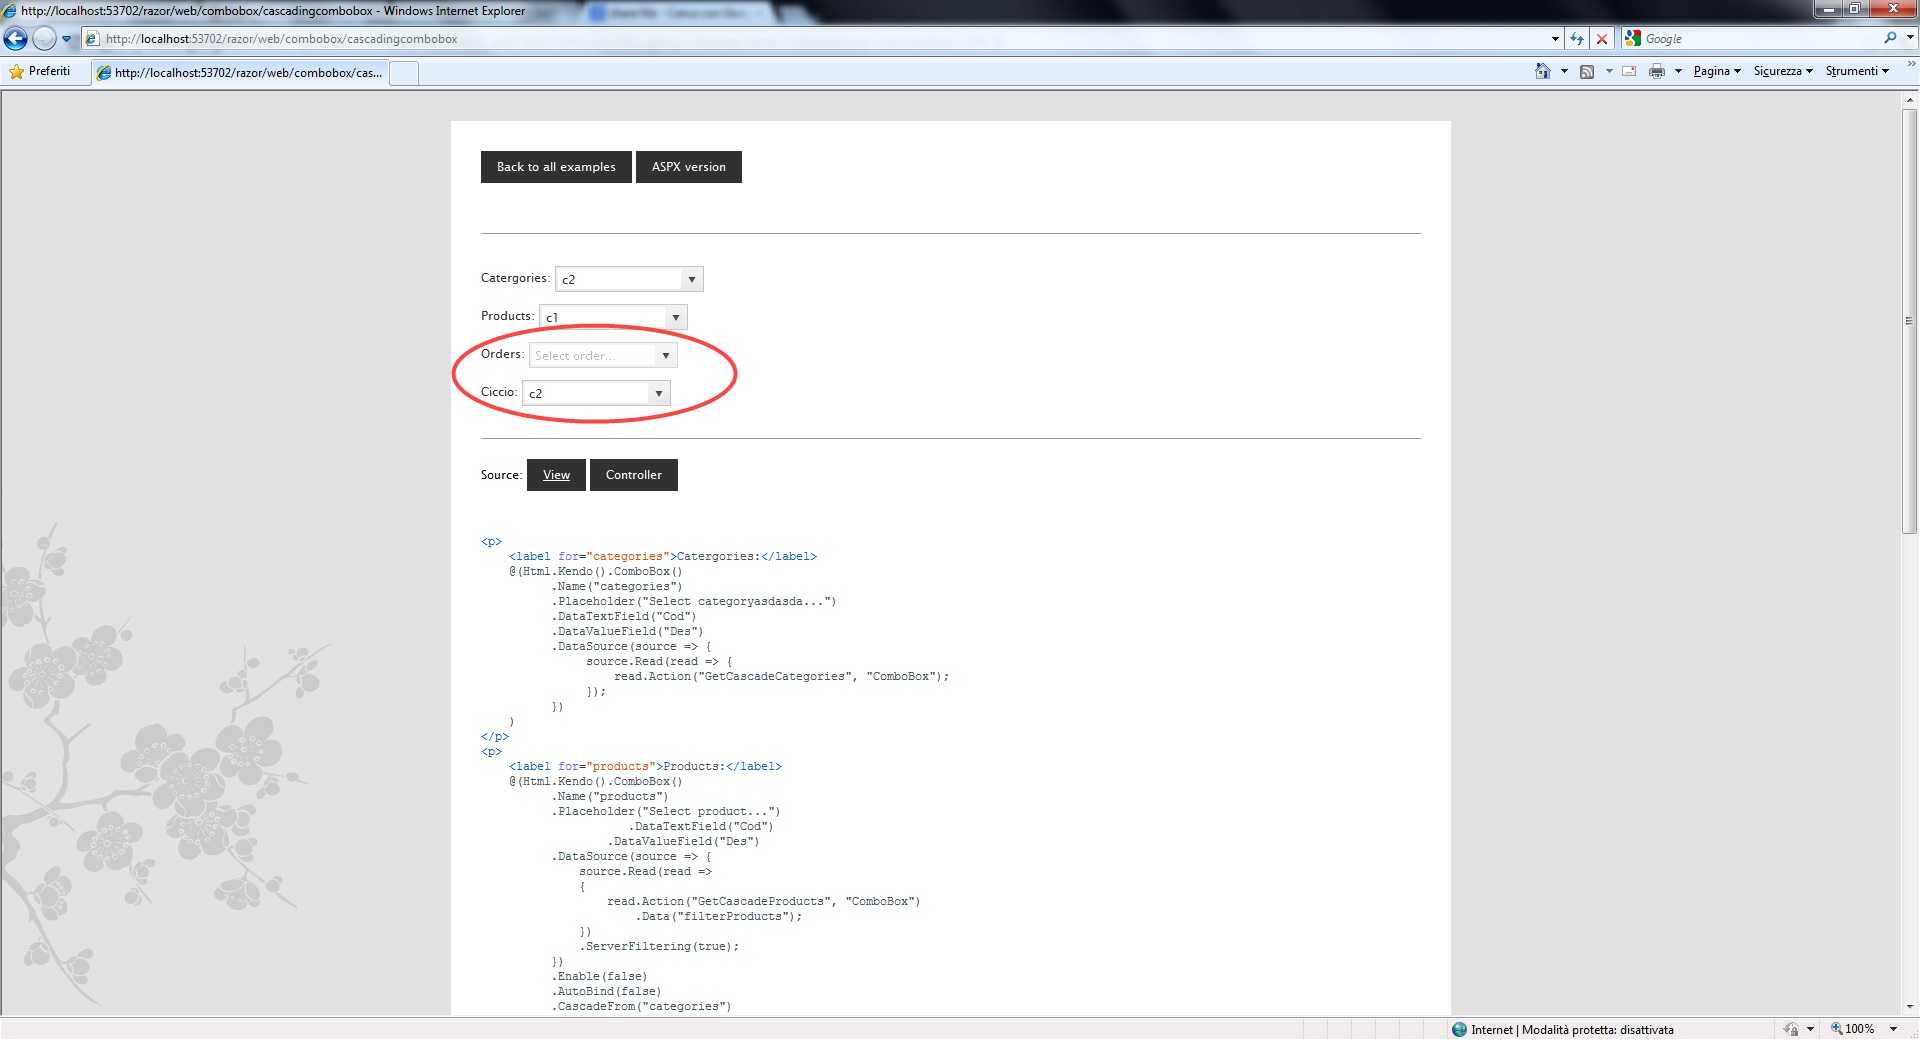Click the Categories combobox text field
This screenshot has width=1920, height=1040.
coord(619,279)
